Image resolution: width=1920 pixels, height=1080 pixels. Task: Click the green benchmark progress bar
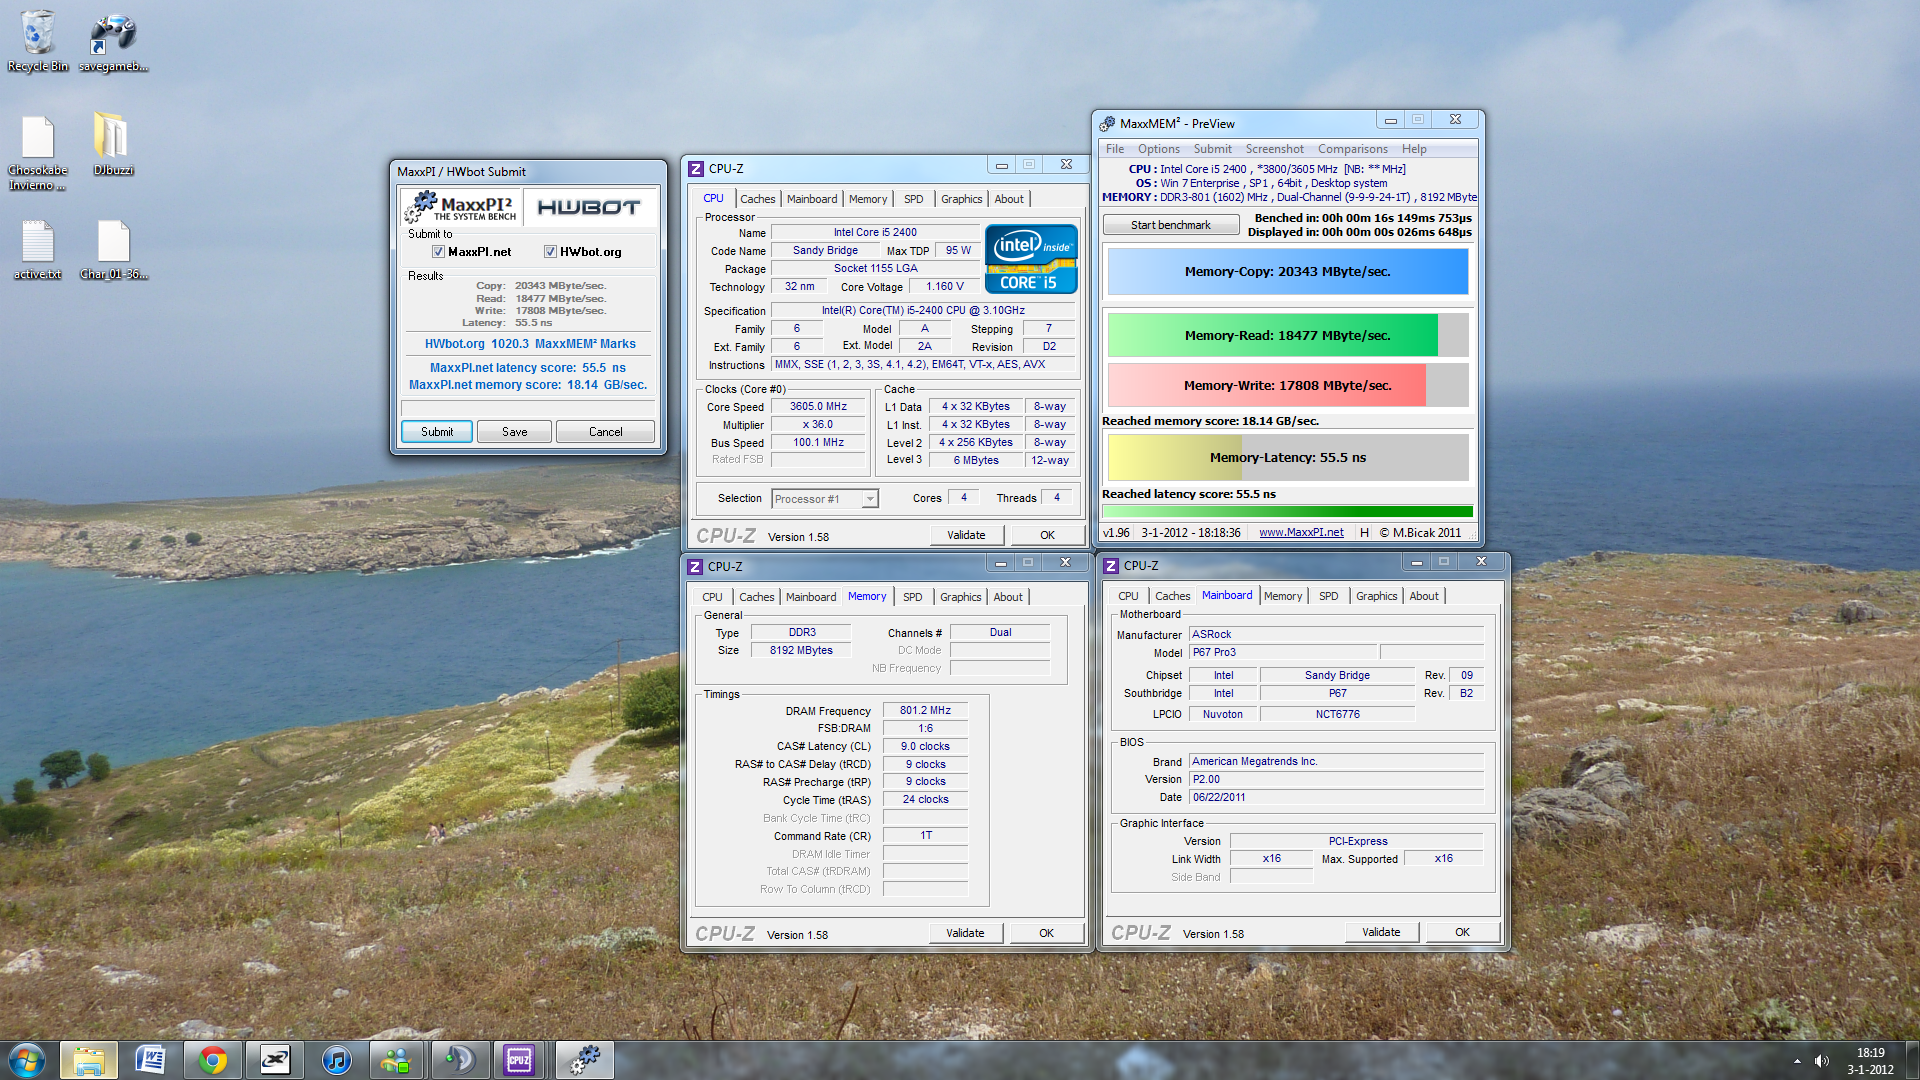pyautogui.click(x=1287, y=511)
